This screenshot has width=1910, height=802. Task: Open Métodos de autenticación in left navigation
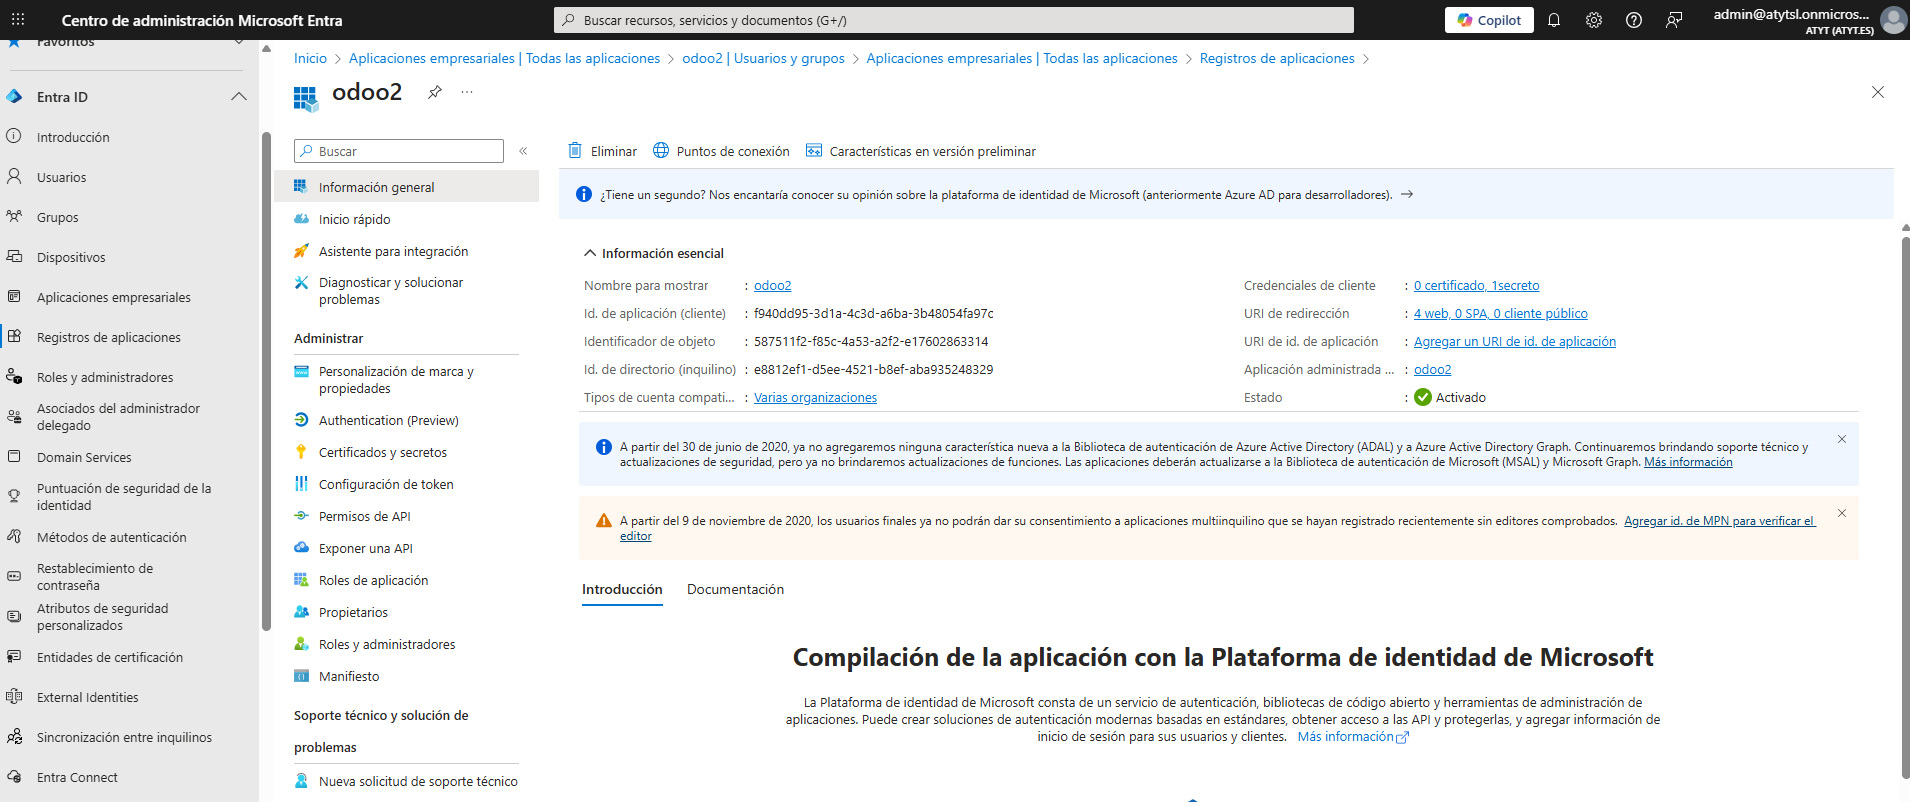coord(111,537)
